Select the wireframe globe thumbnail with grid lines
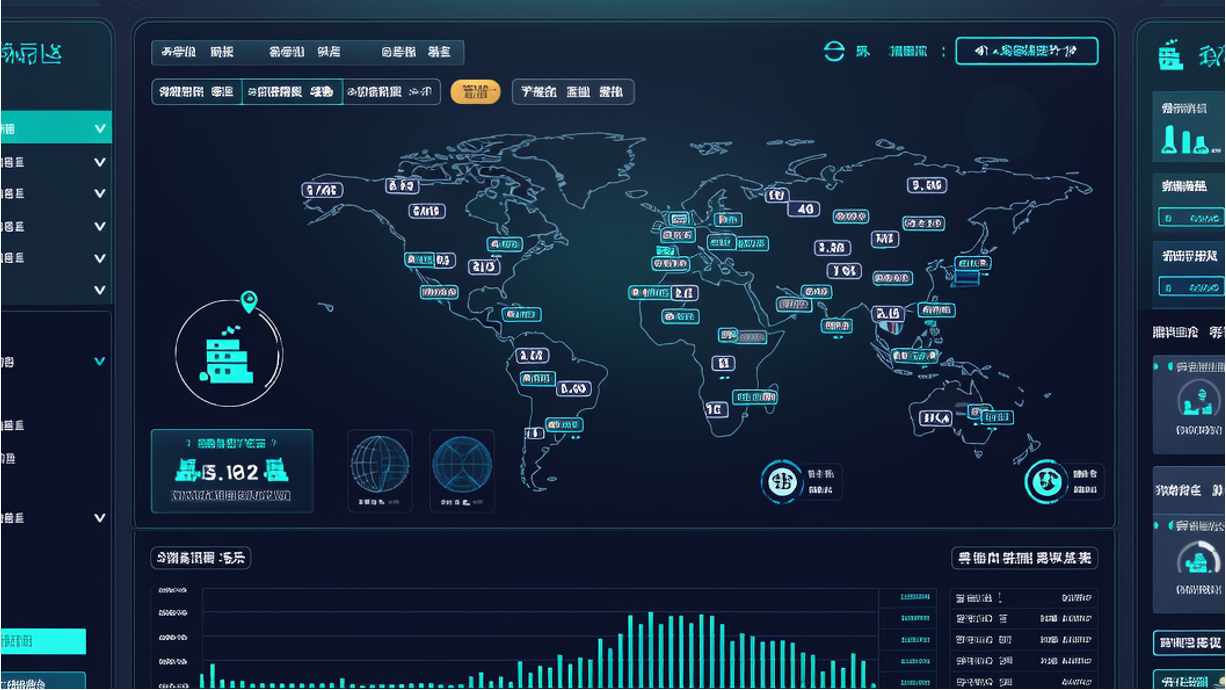Screen dimensions: 1226x690 coord(379,465)
